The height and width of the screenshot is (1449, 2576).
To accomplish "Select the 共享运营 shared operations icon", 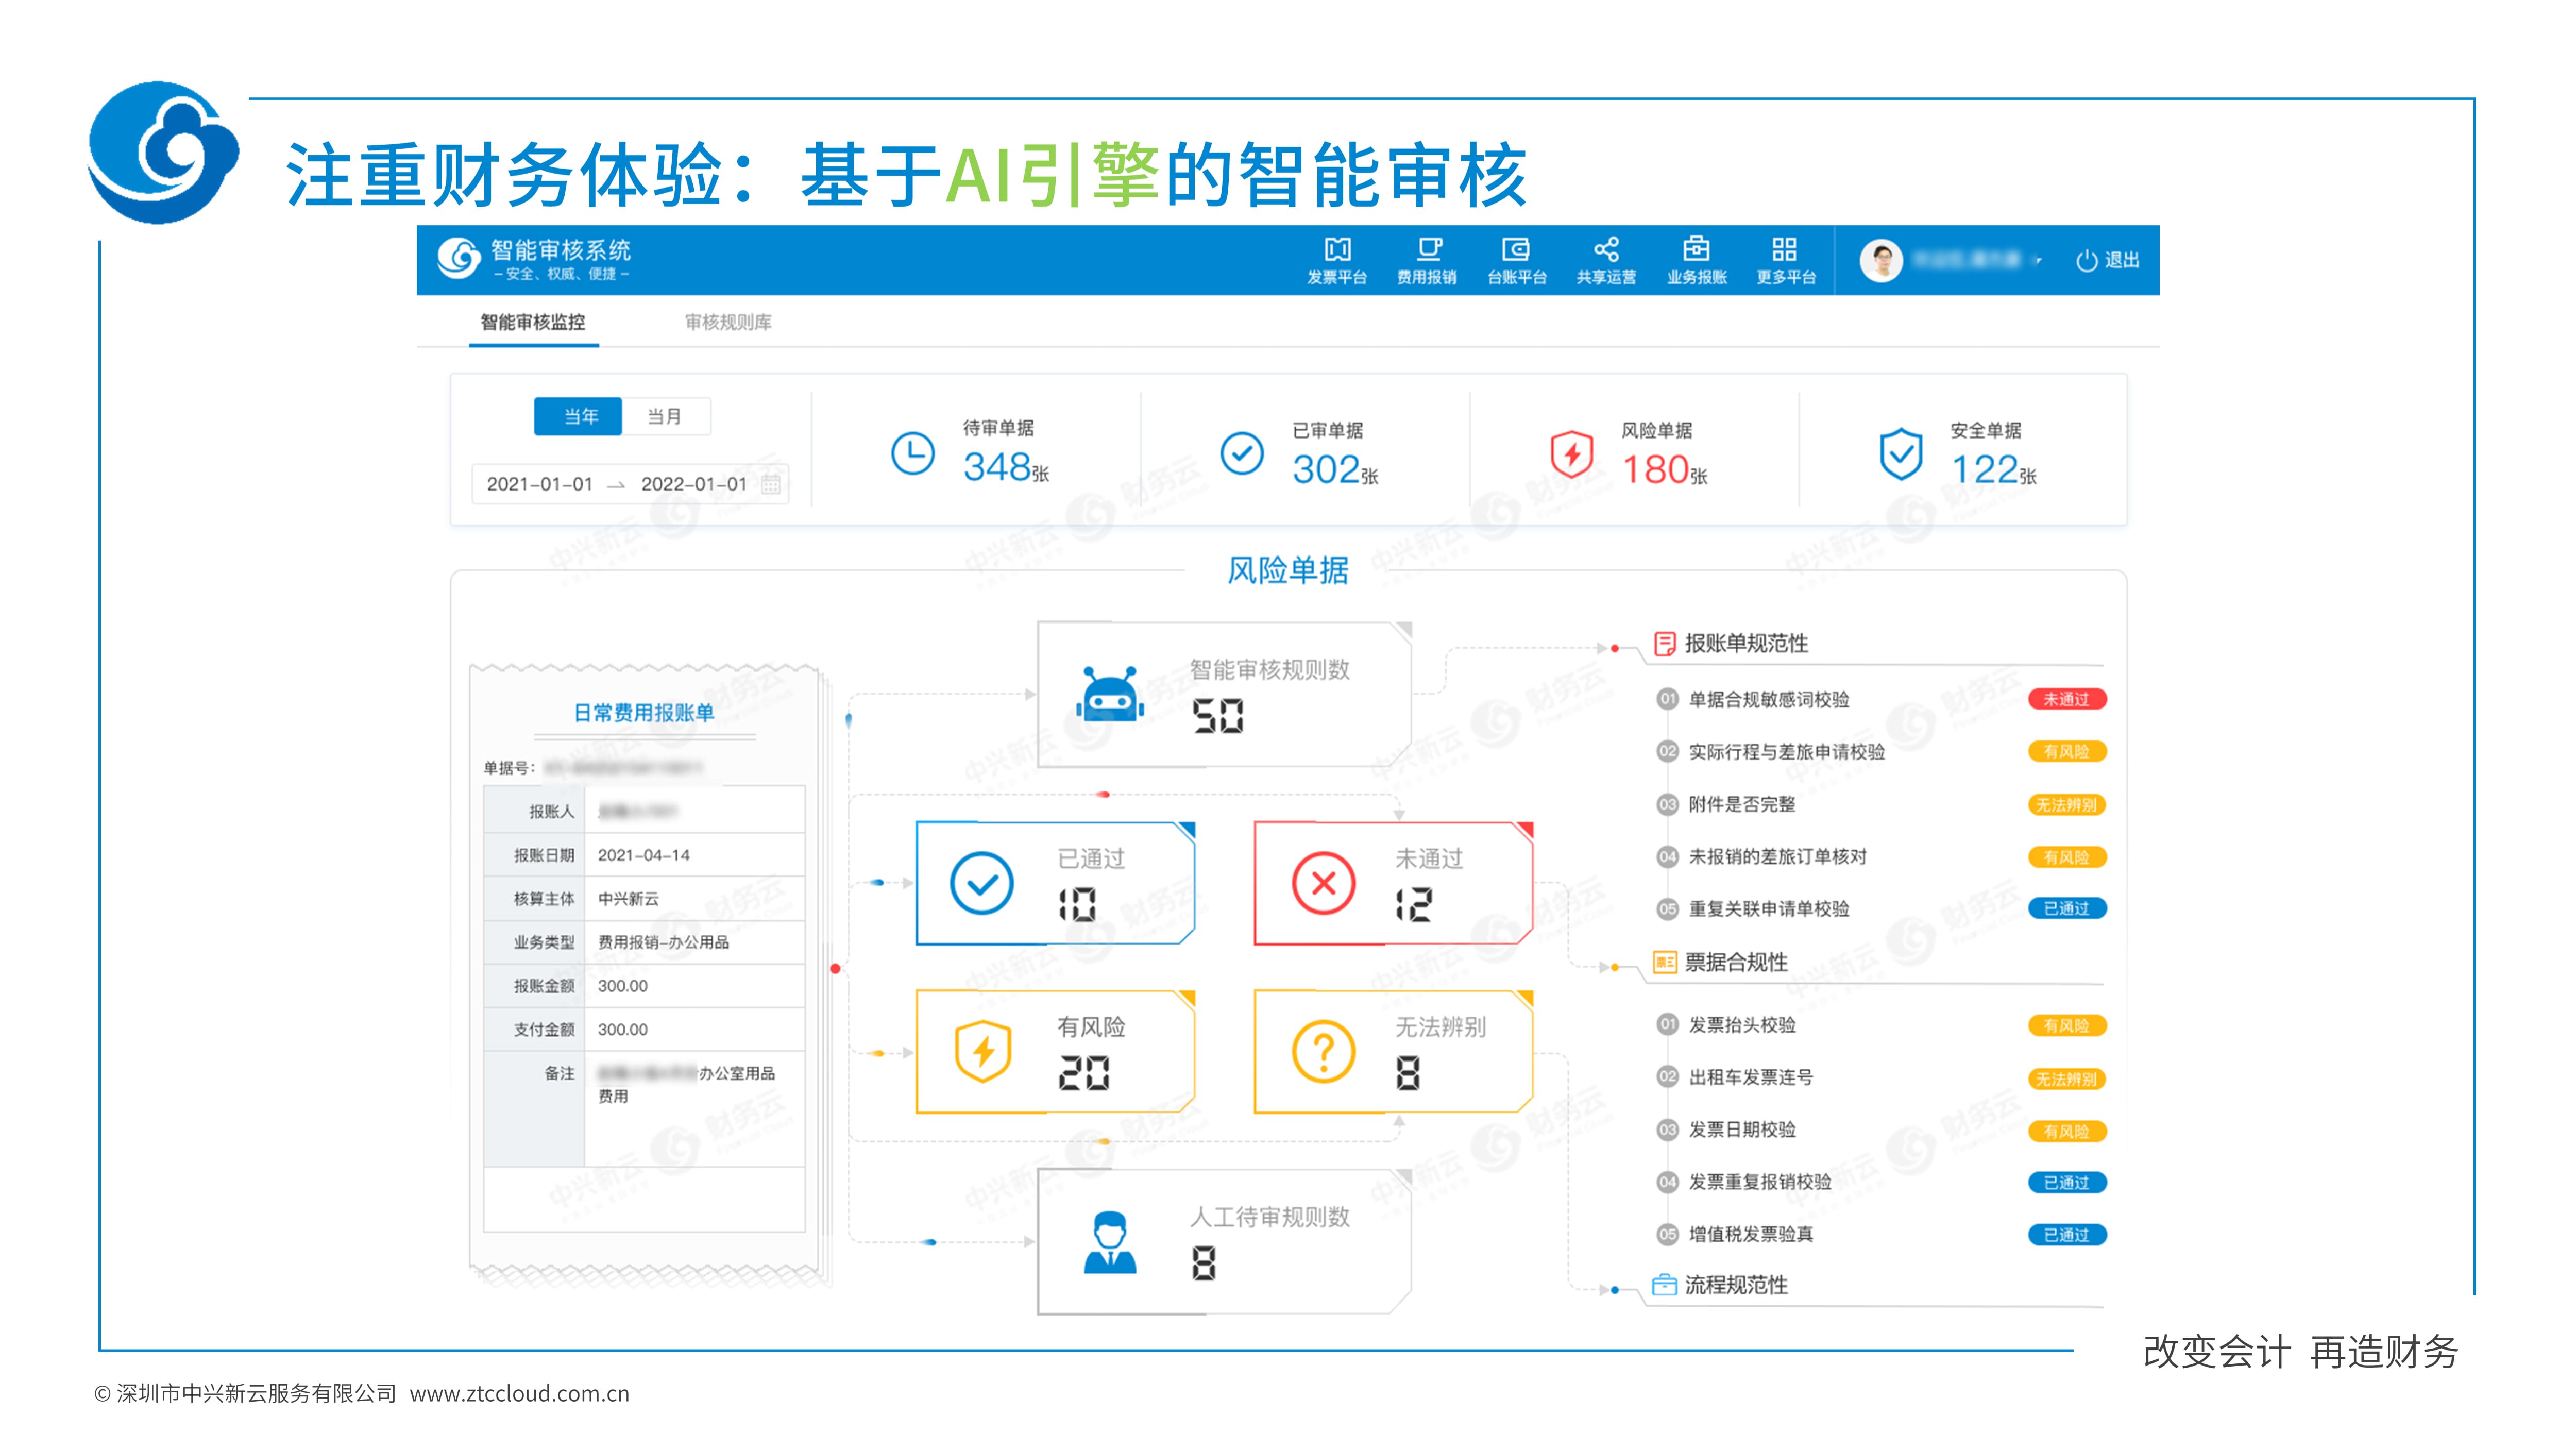I will point(1606,250).
